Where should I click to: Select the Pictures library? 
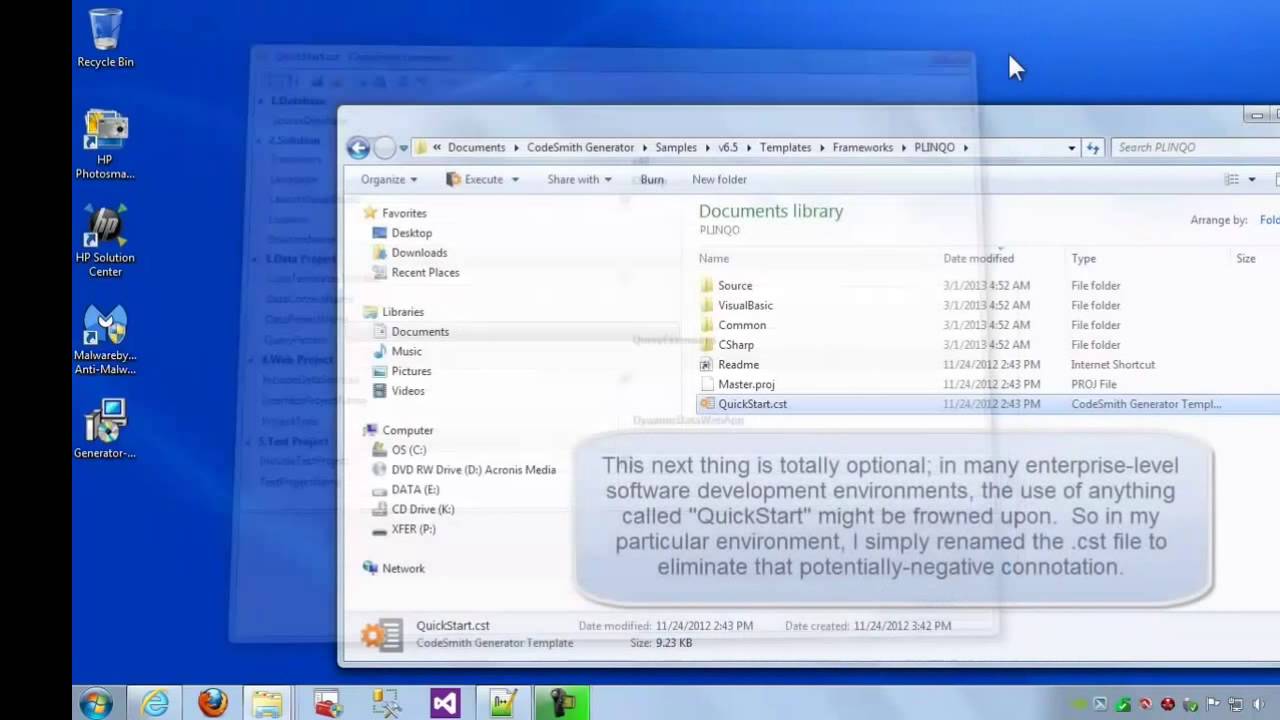pos(411,371)
